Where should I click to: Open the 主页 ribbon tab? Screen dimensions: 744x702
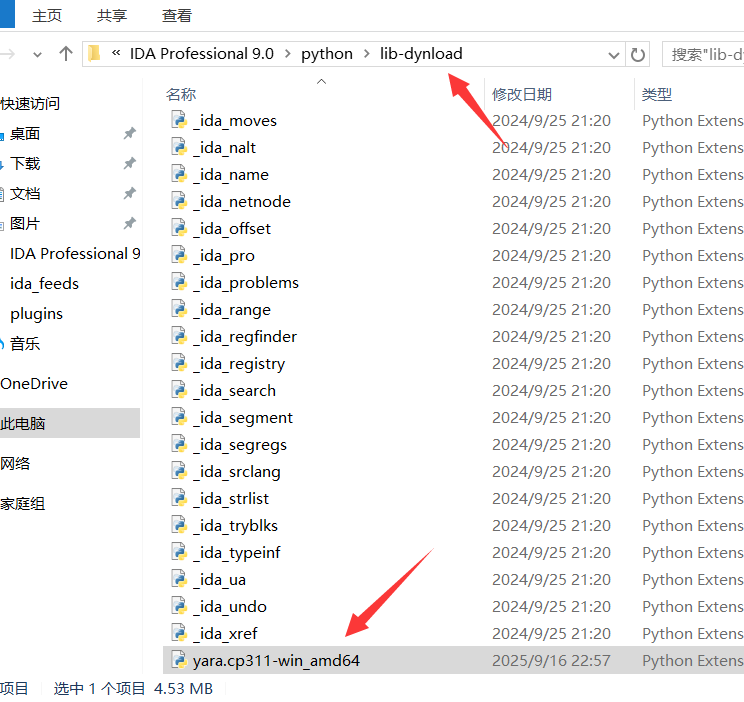click(x=47, y=16)
